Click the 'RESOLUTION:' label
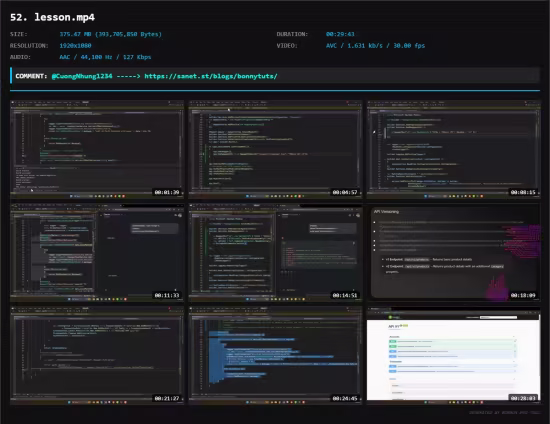 point(29,46)
